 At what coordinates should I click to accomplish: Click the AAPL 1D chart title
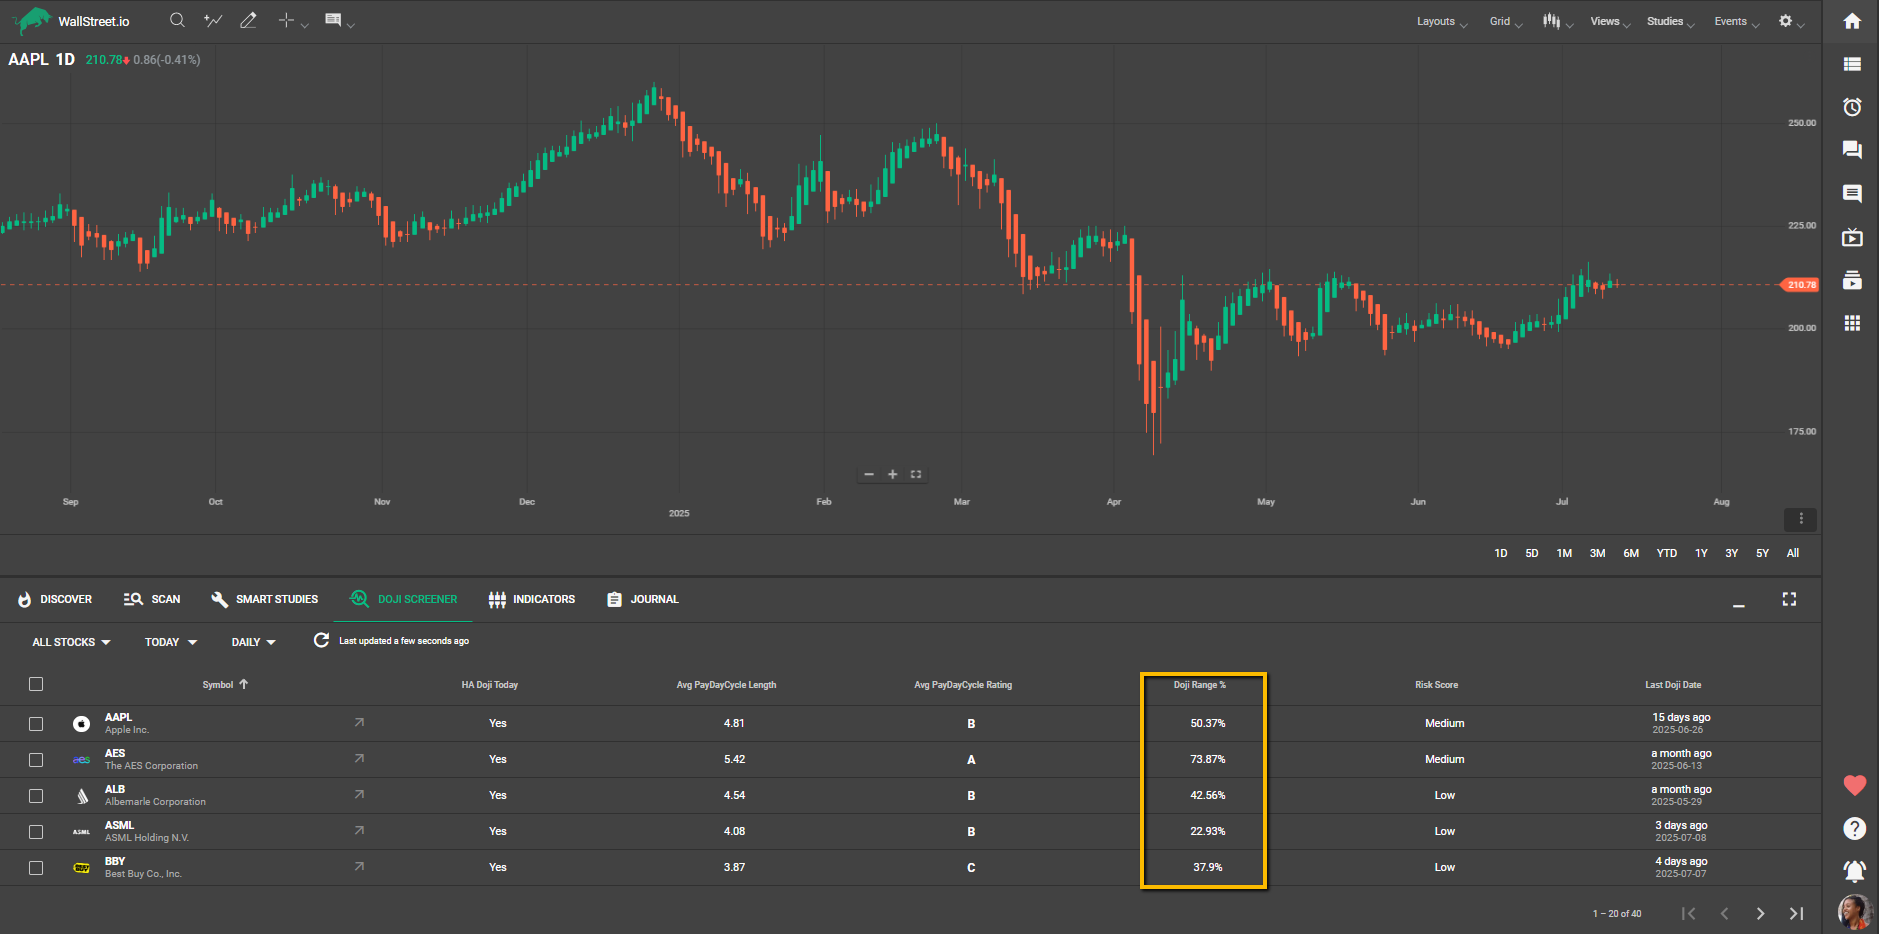[41, 59]
